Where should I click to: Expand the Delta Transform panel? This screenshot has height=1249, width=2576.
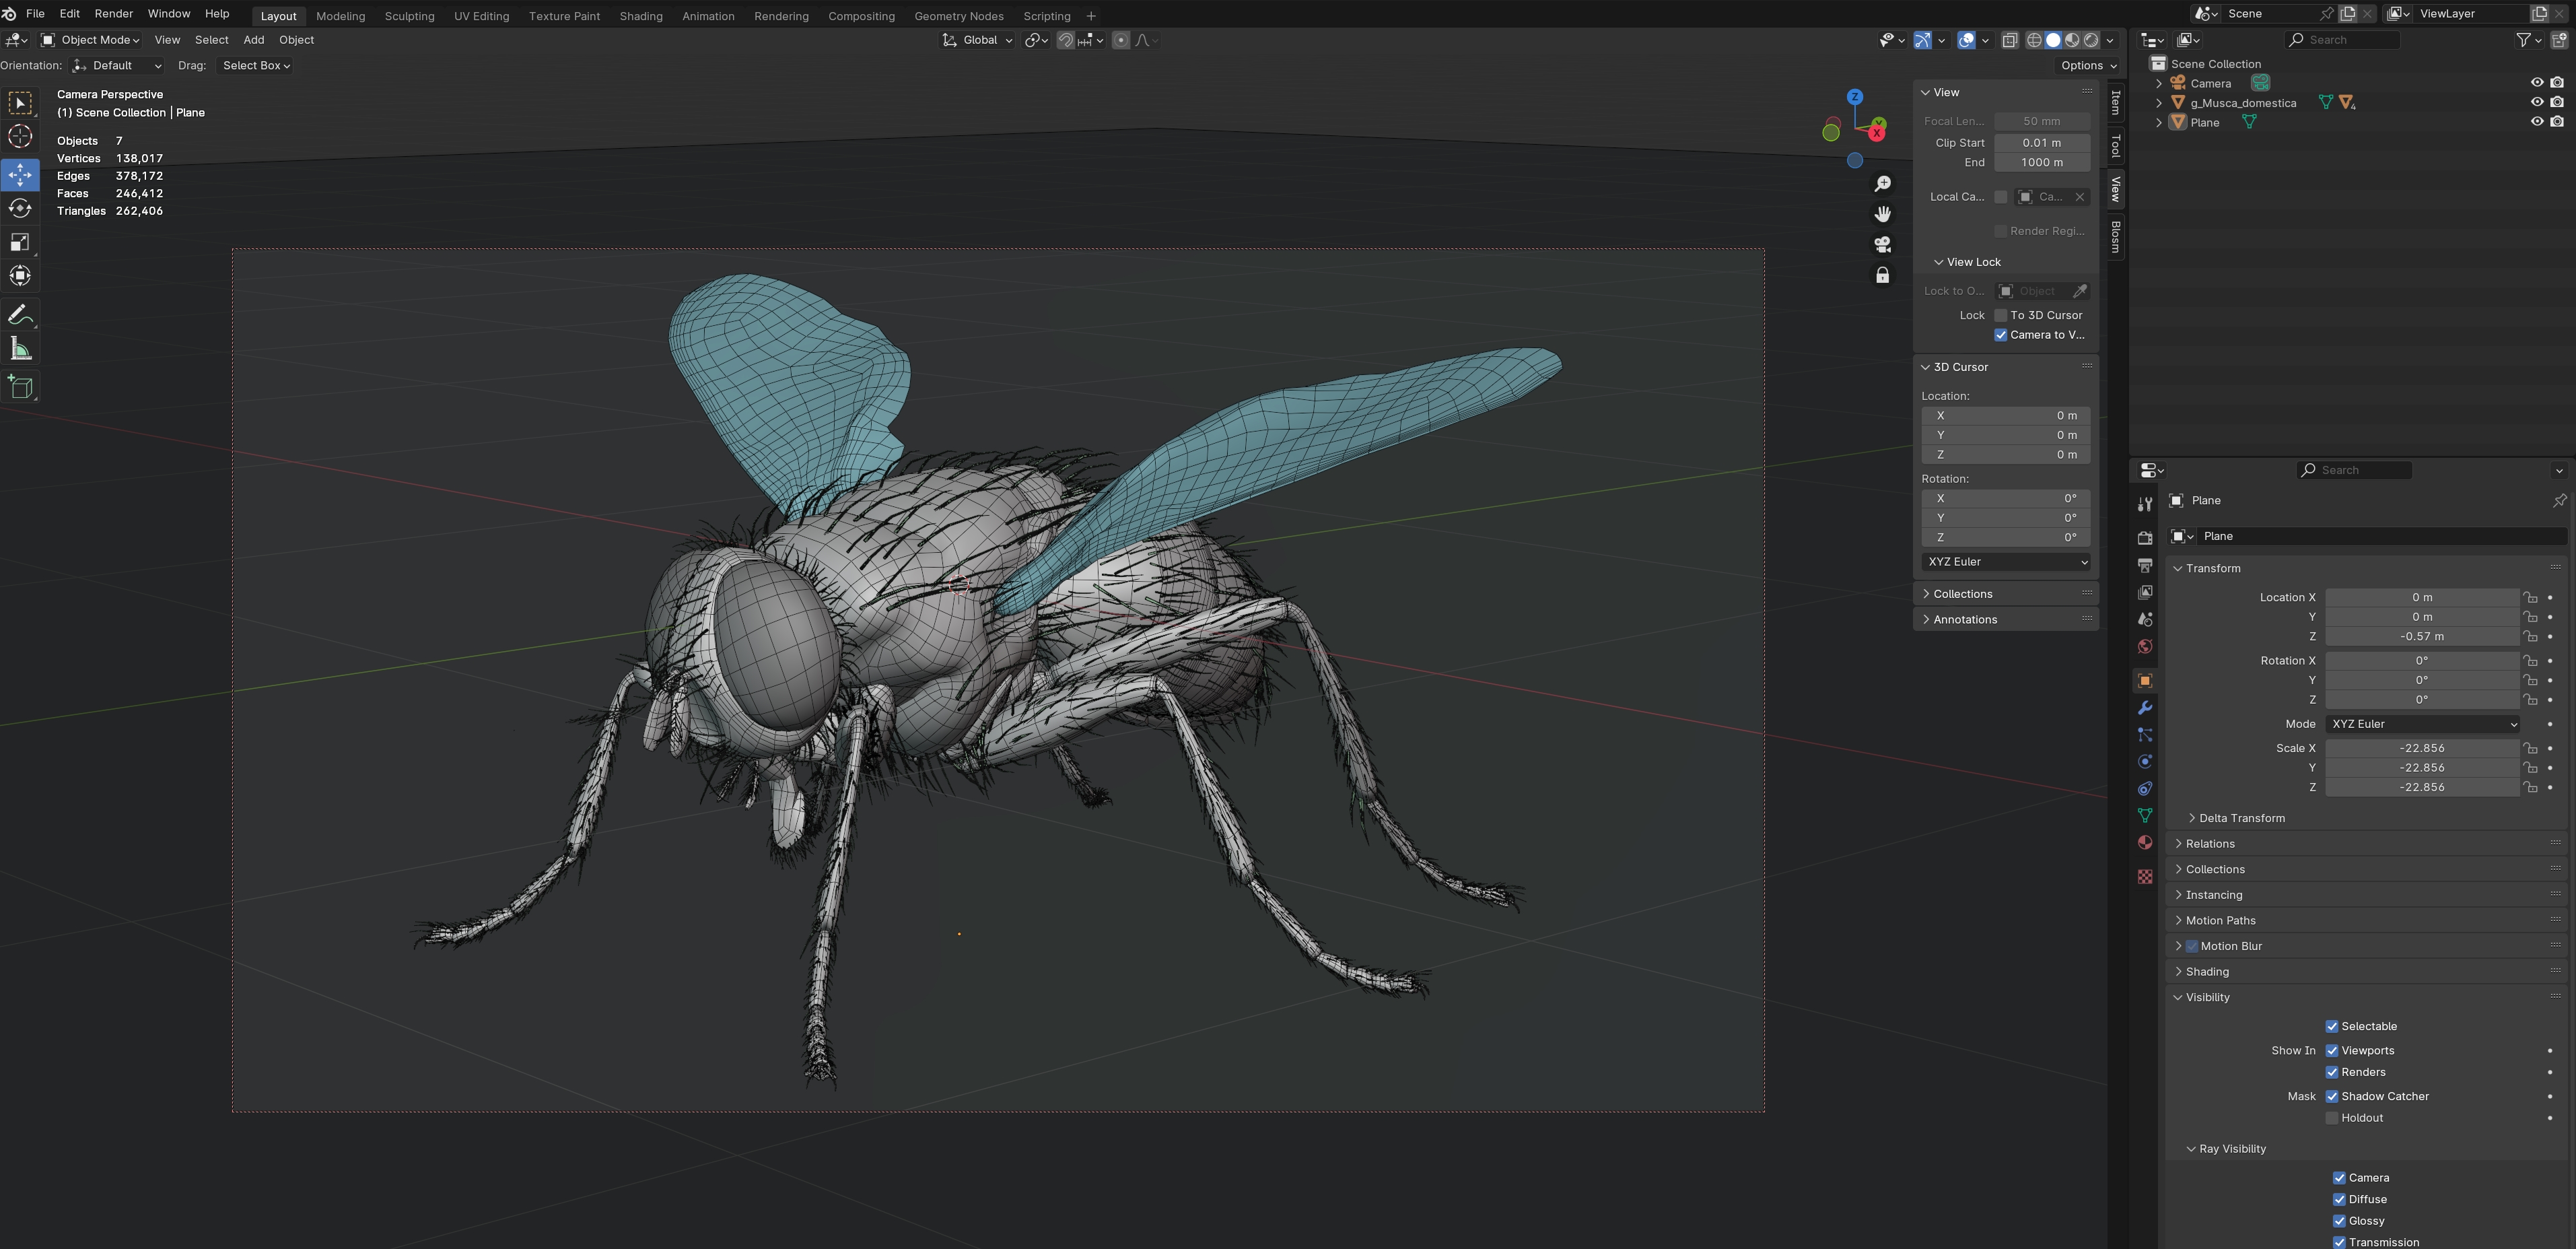pos(2241,818)
